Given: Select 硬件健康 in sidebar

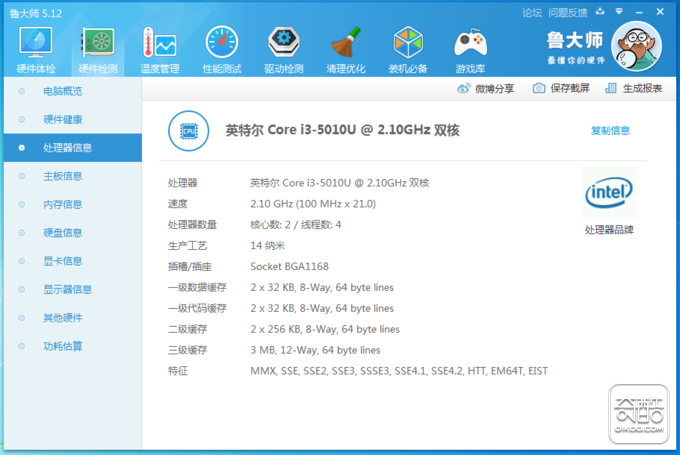Looking at the screenshot, I should [73, 119].
